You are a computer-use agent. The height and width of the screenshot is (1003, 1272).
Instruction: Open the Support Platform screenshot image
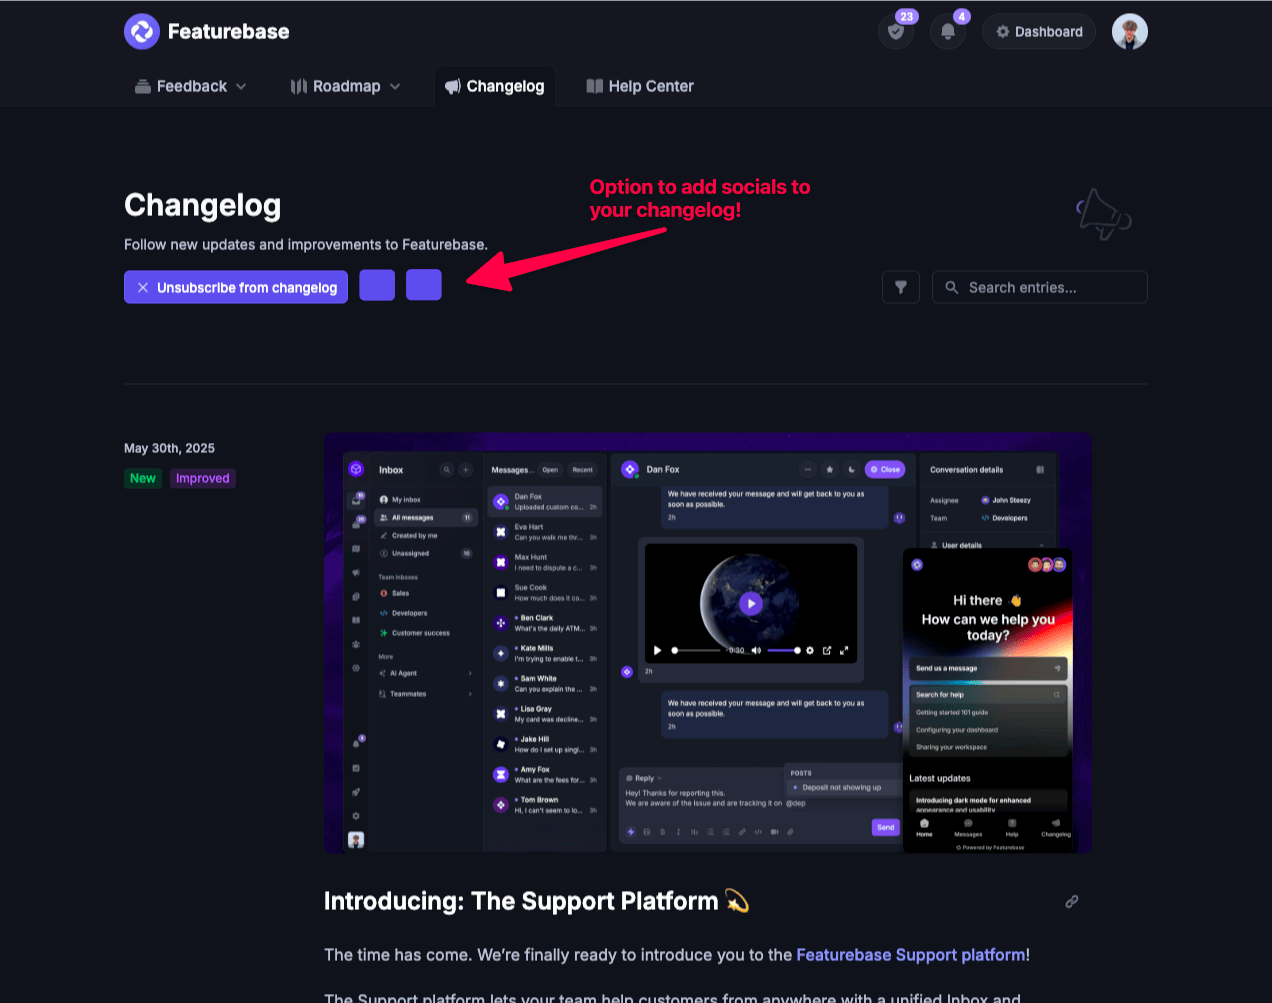(708, 643)
